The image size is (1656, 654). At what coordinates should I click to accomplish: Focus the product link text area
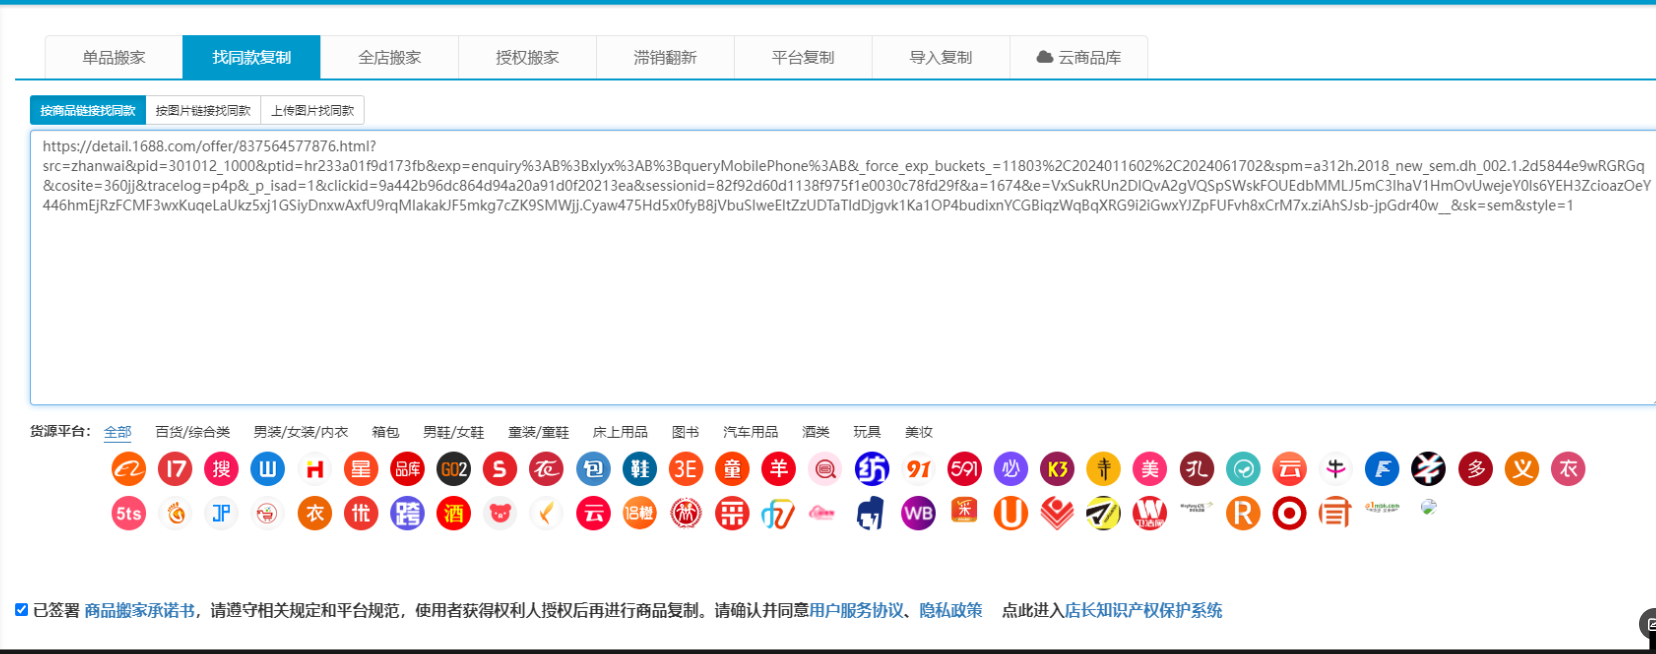tap(843, 267)
